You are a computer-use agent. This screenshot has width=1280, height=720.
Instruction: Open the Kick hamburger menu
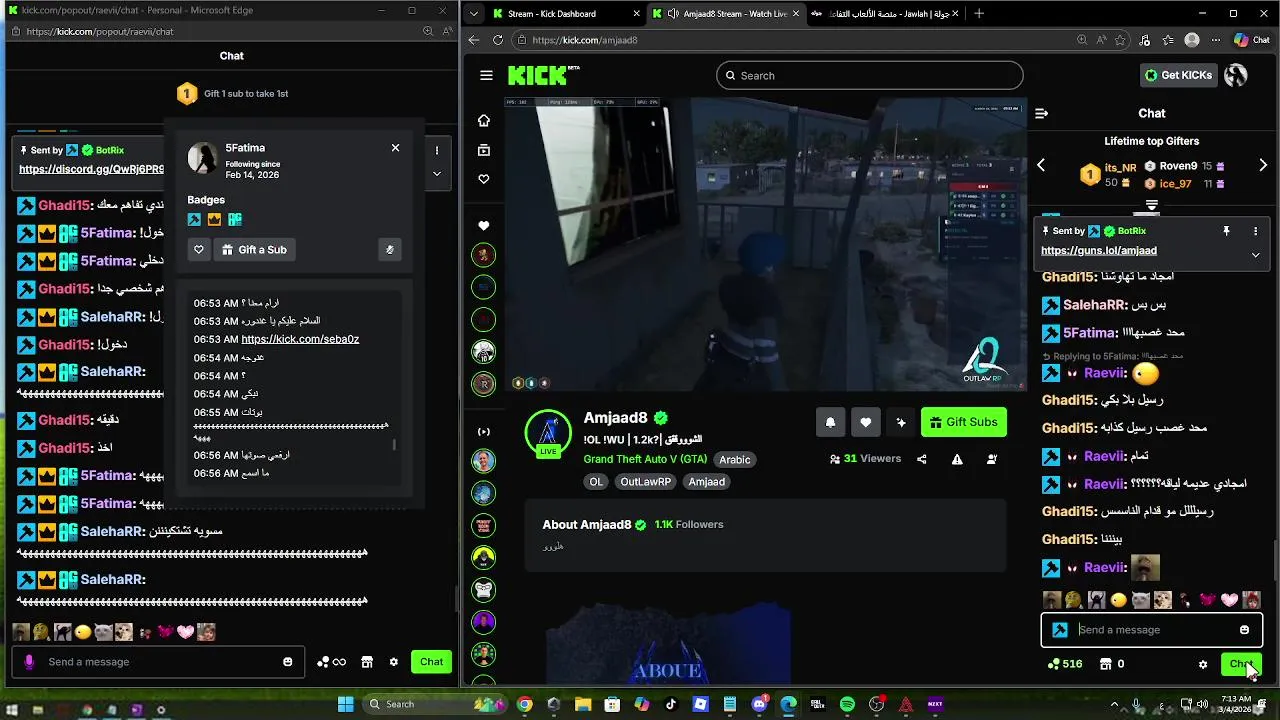tap(486, 75)
